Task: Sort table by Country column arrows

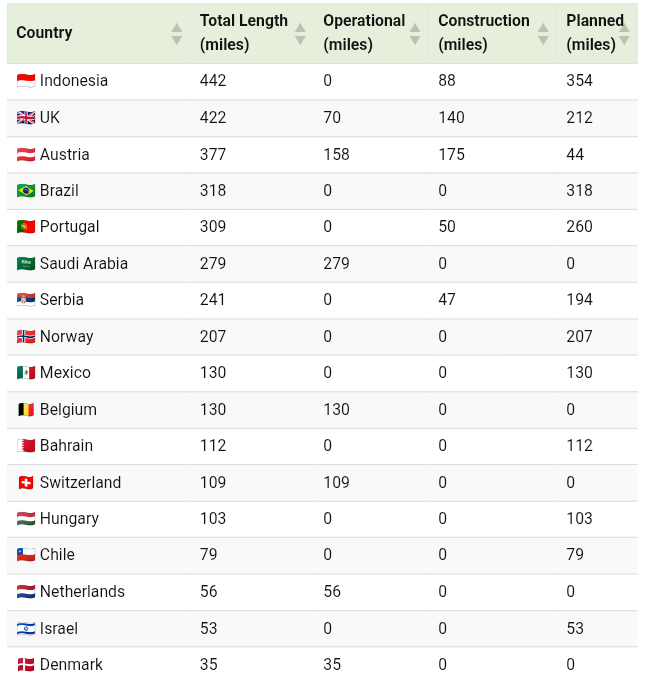Action: pyautogui.click(x=177, y=33)
